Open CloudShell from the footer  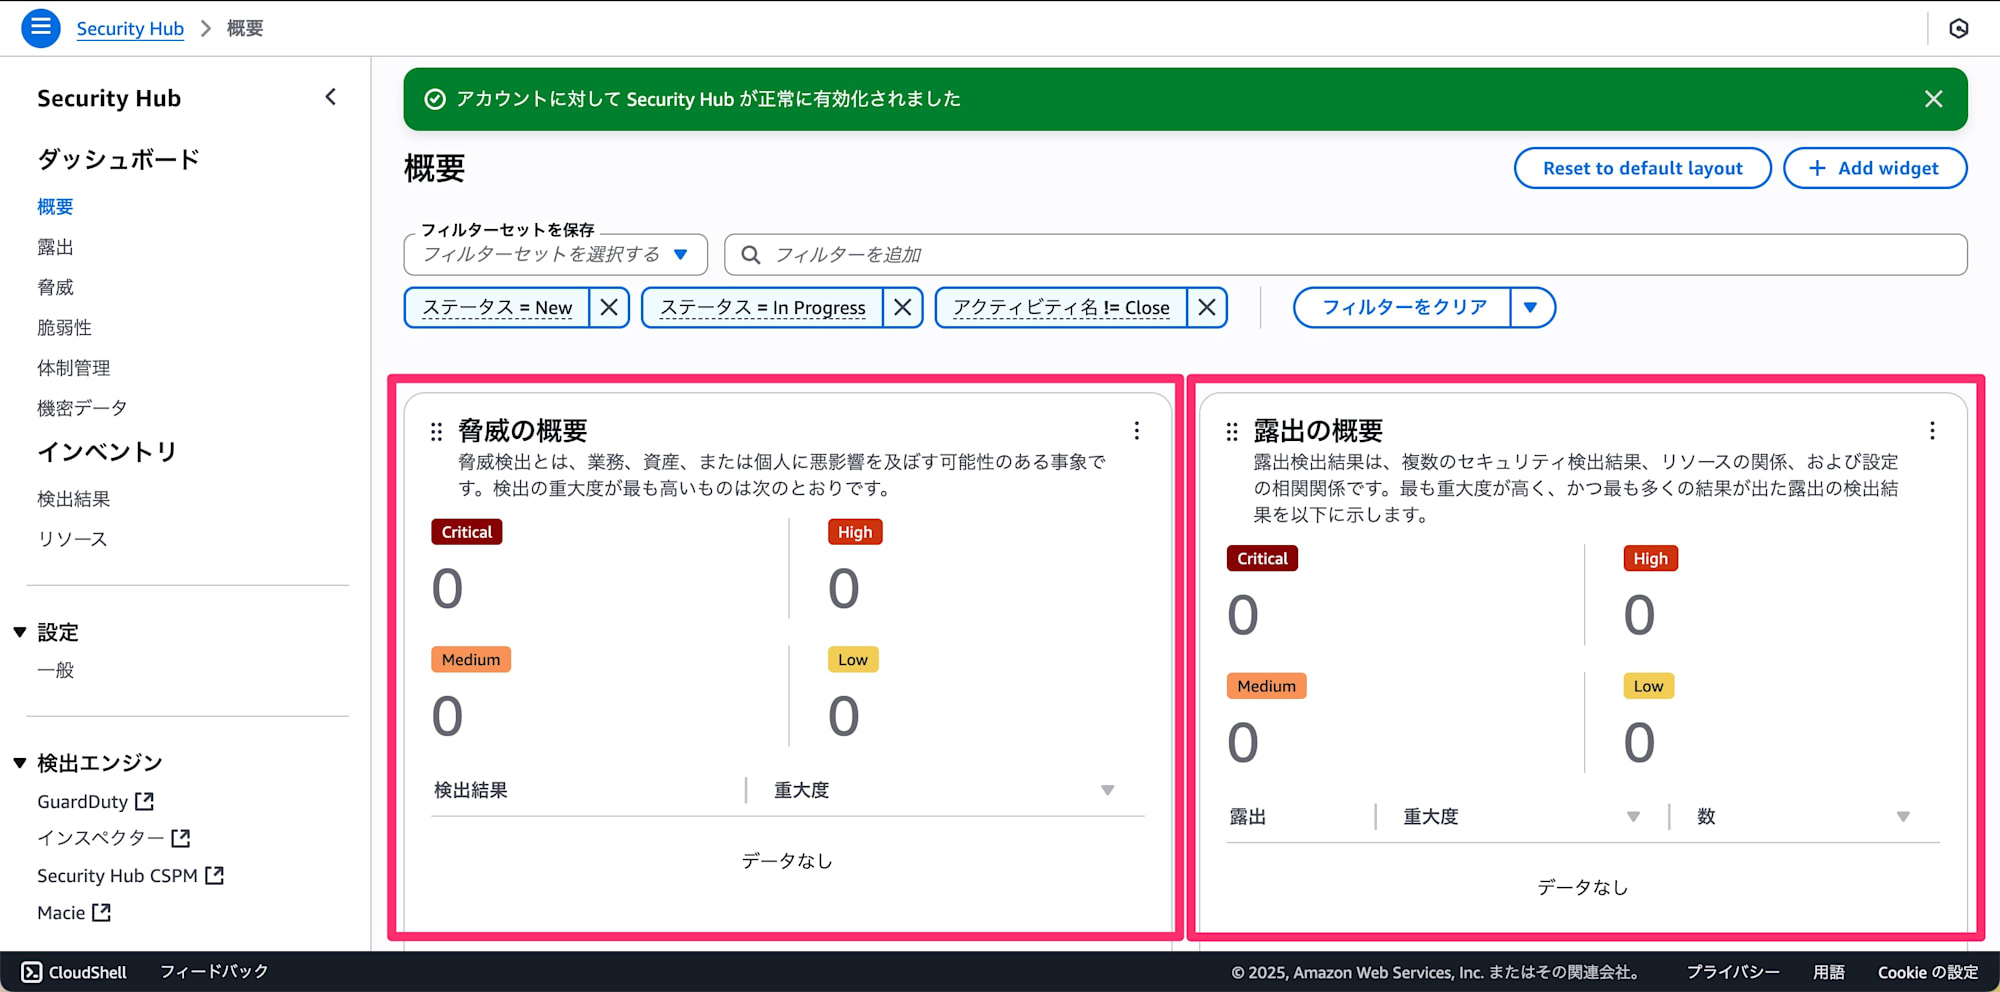tap(75, 972)
